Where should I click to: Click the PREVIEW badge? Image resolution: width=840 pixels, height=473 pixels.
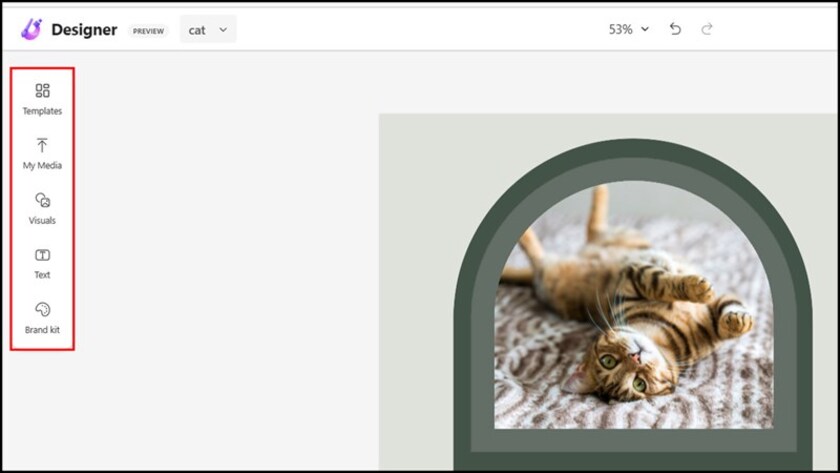point(148,31)
